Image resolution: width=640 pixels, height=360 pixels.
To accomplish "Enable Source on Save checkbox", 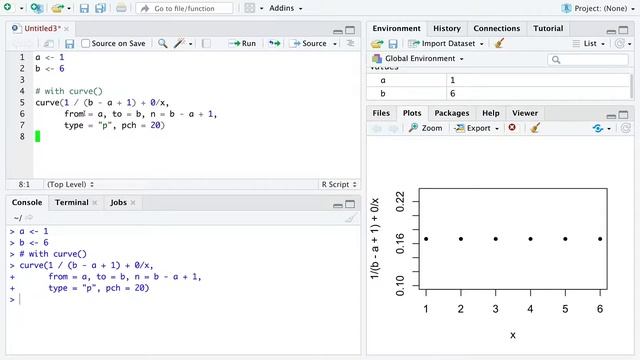I will (85, 43).
